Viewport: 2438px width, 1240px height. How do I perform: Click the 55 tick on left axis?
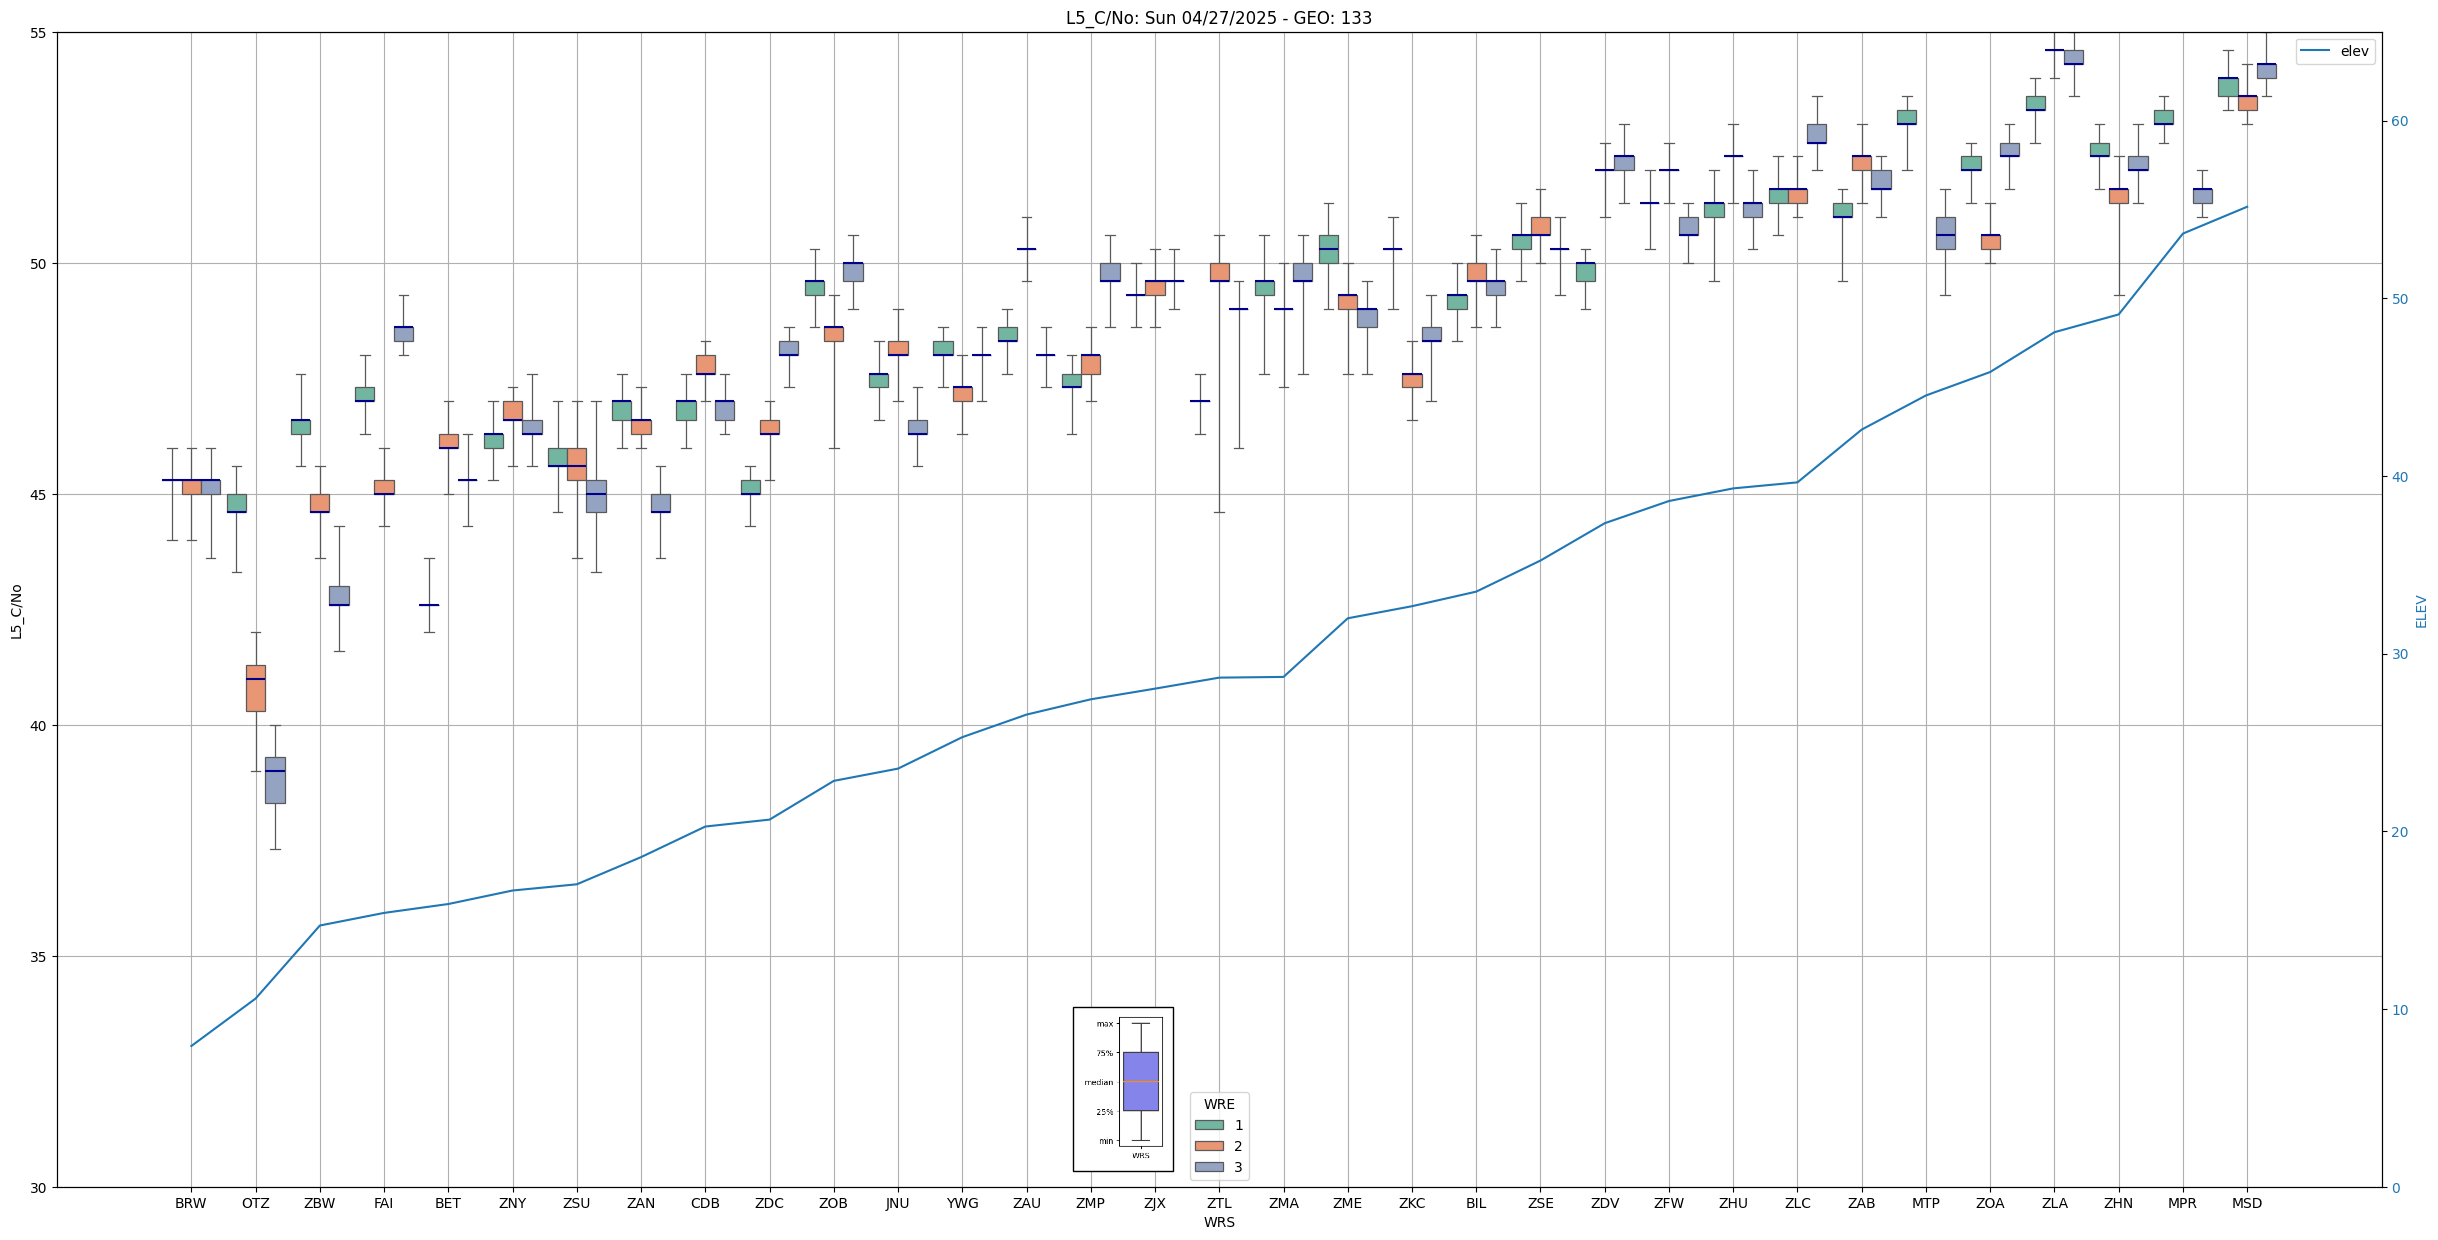pos(40,33)
